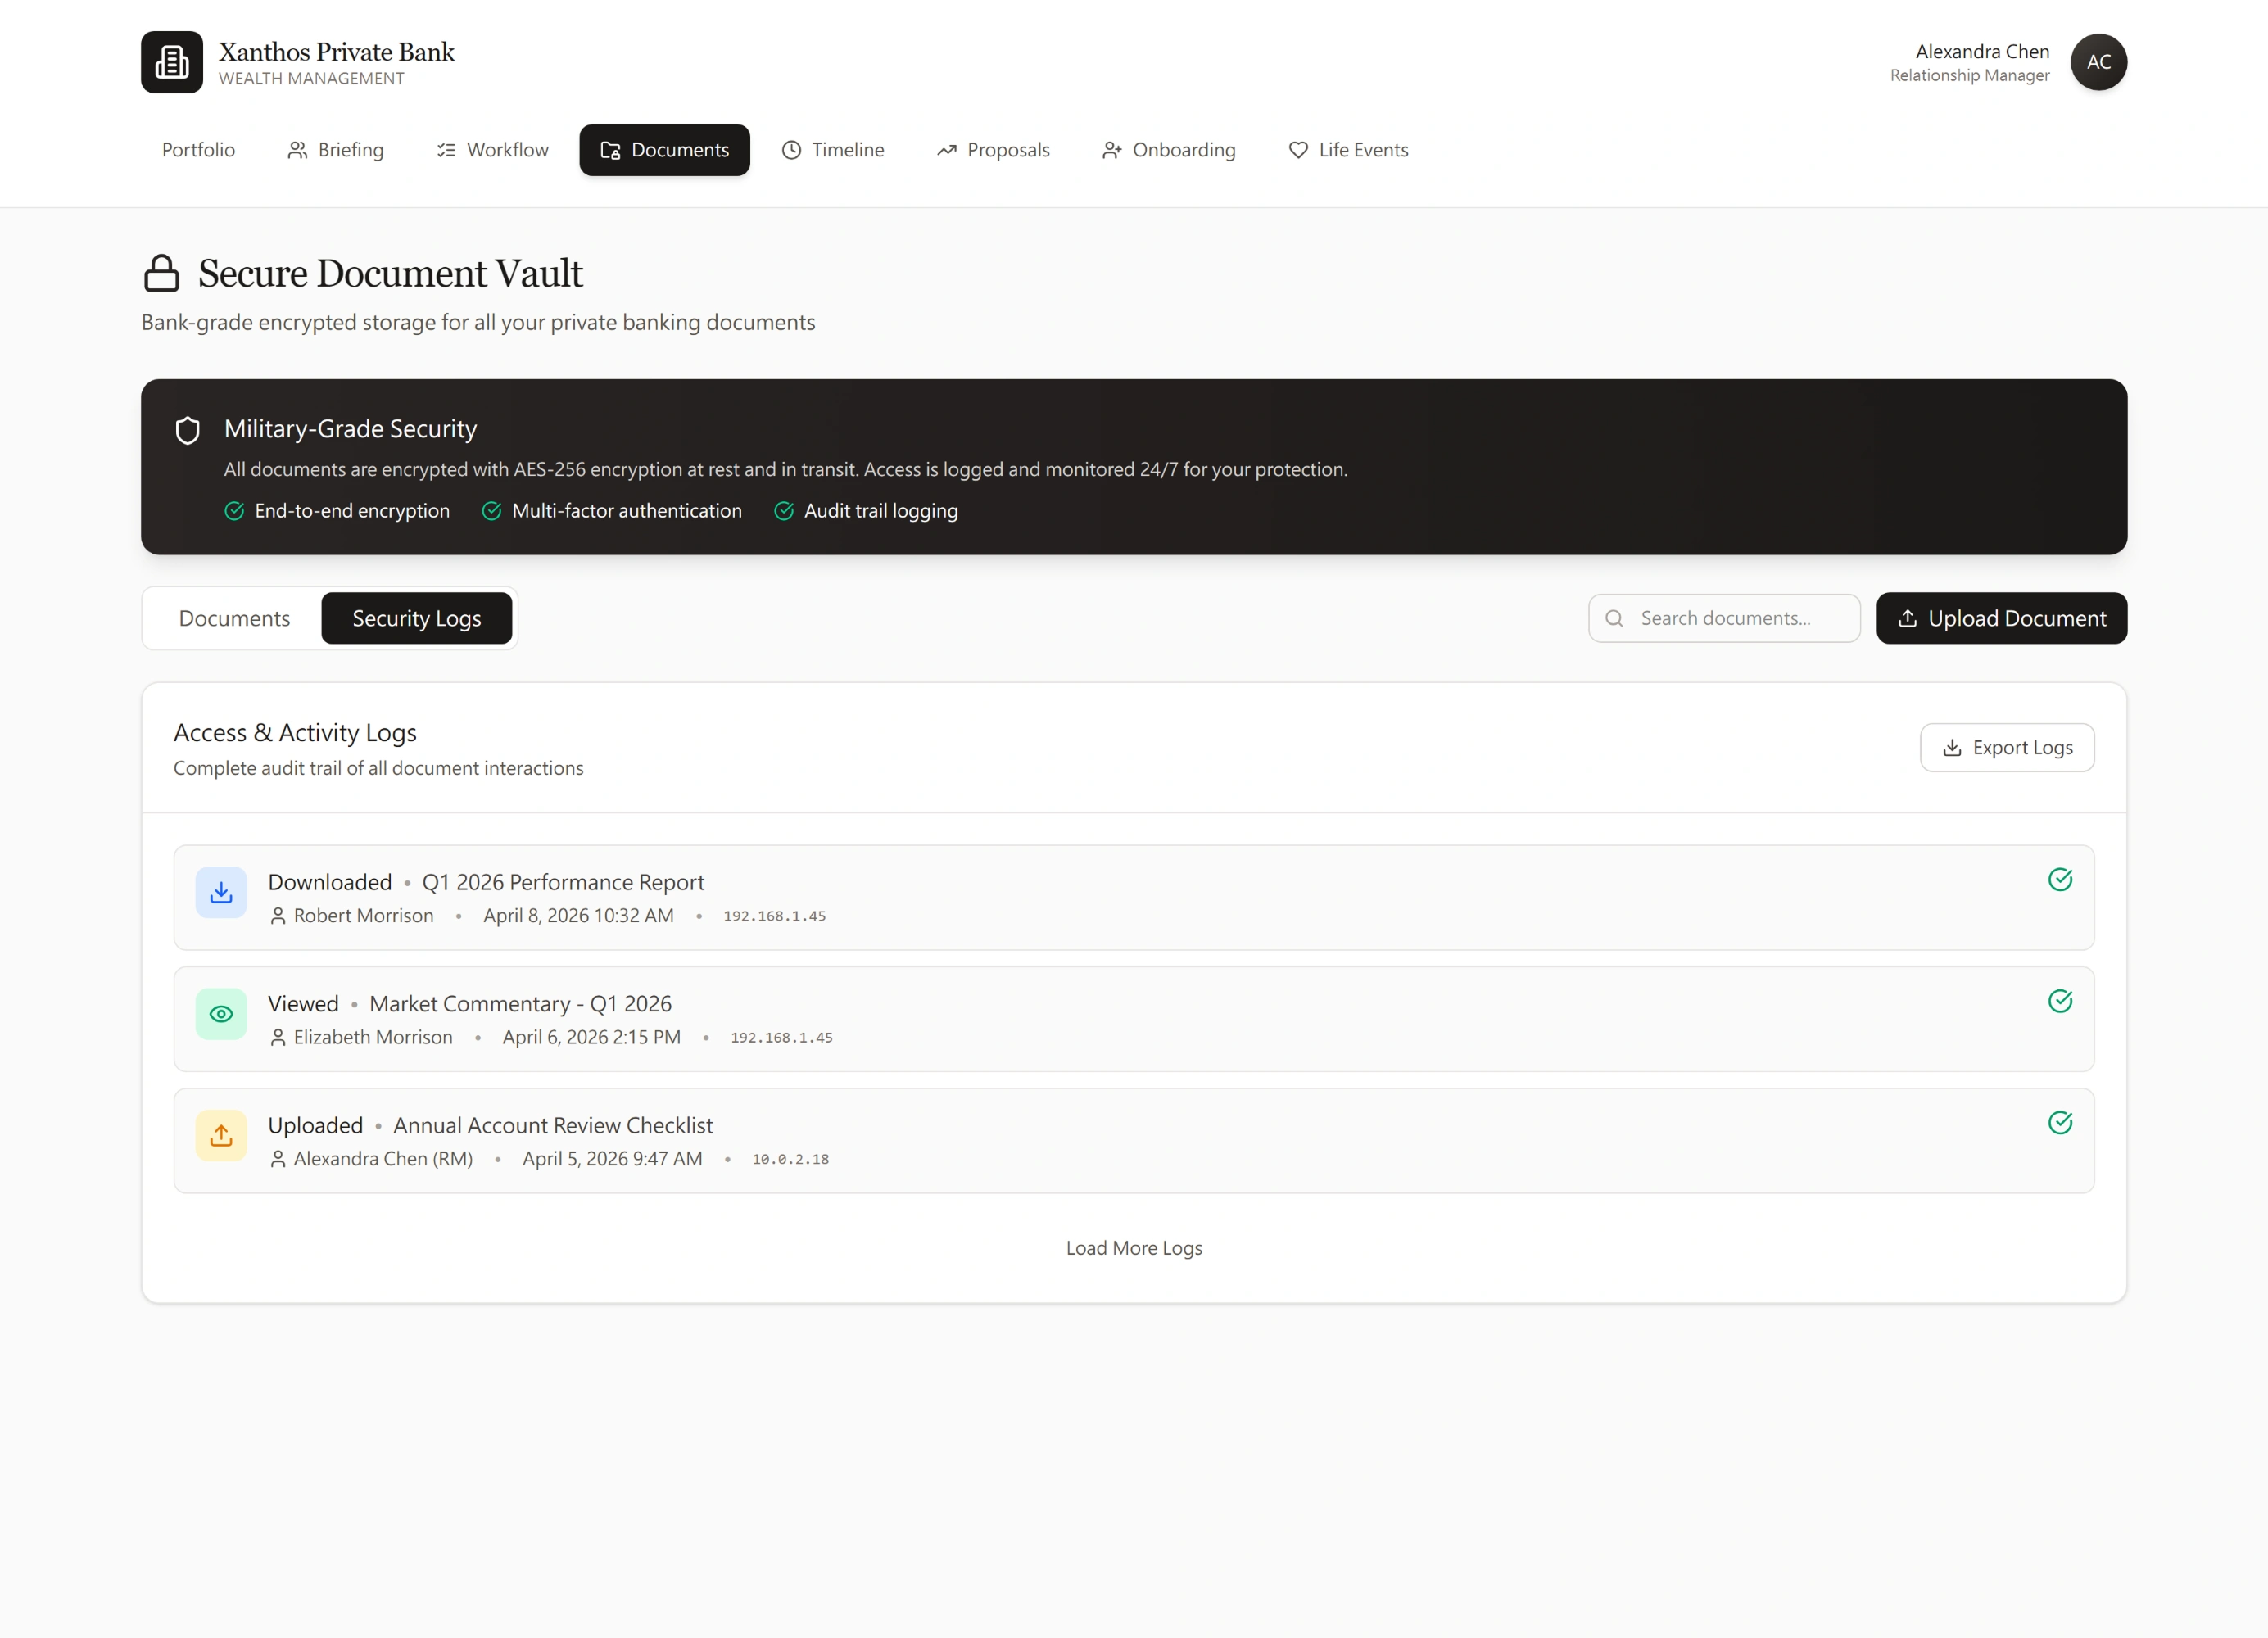Toggle the Multi-factor authentication checkmark
The height and width of the screenshot is (1638, 2268).
tap(491, 511)
